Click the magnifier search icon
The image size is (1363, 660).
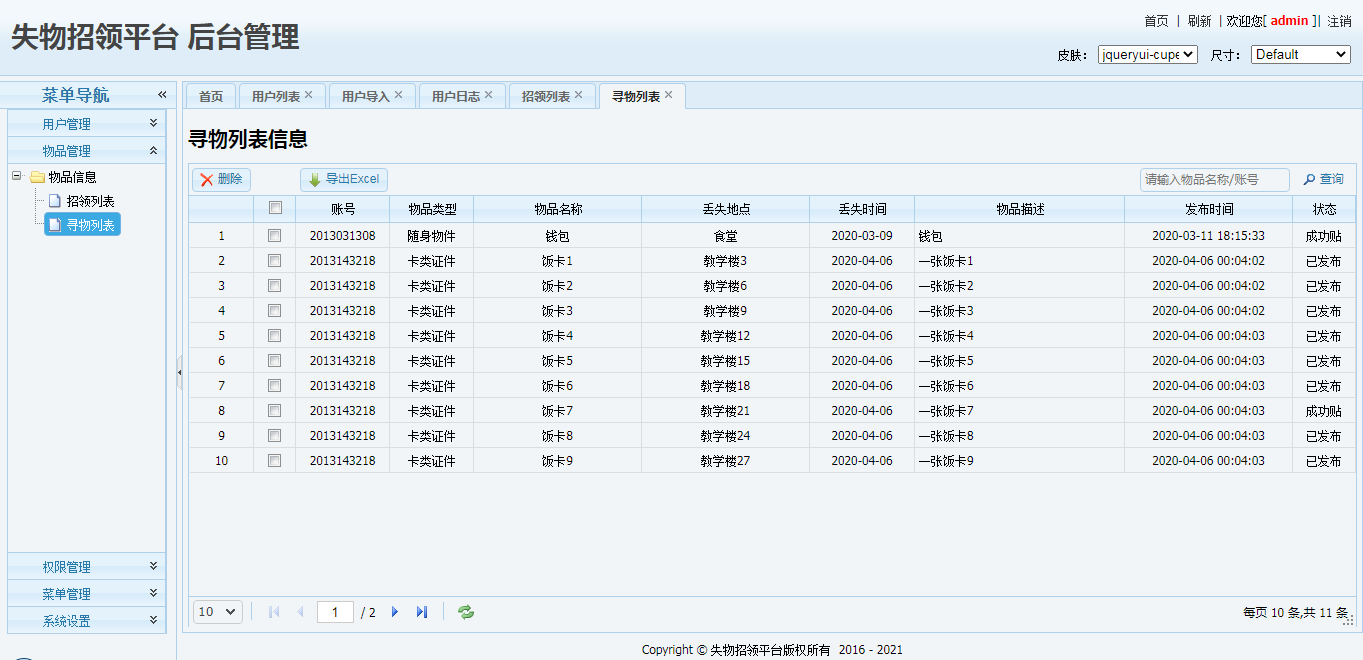click(x=1309, y=180)
